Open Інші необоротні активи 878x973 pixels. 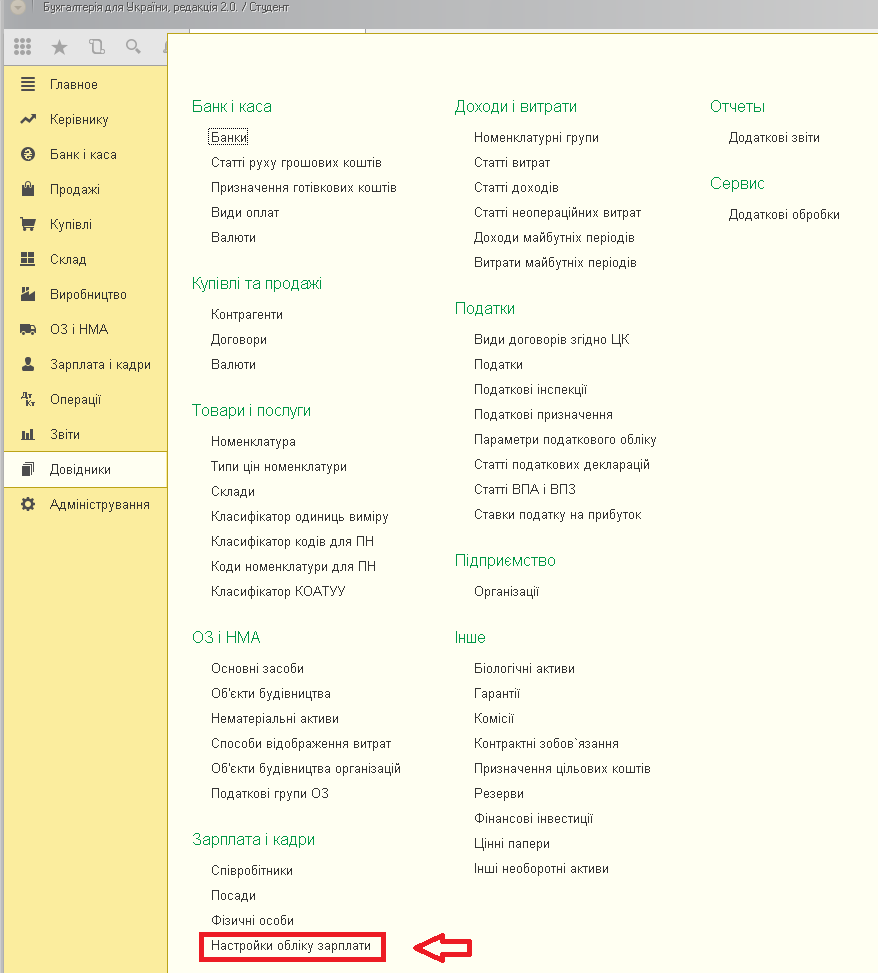click(541, 869)
